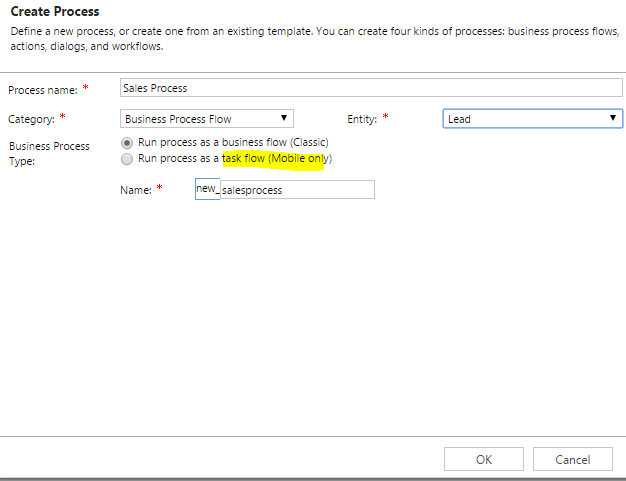
Task: Click the arrow on the Category combo box
Action: 285,119
